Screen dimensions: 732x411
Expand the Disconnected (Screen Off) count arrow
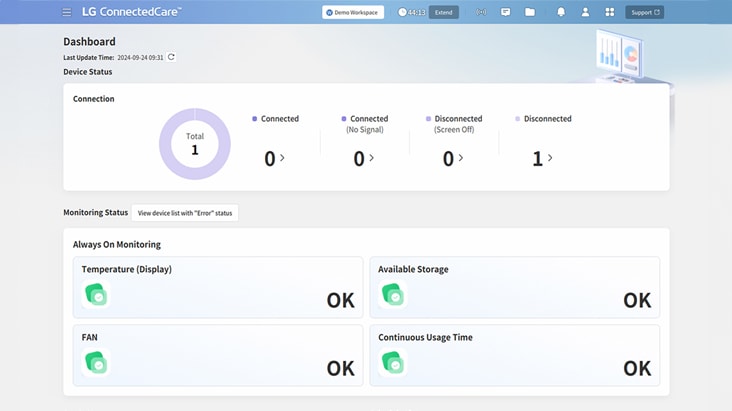(x=462, y=158)
